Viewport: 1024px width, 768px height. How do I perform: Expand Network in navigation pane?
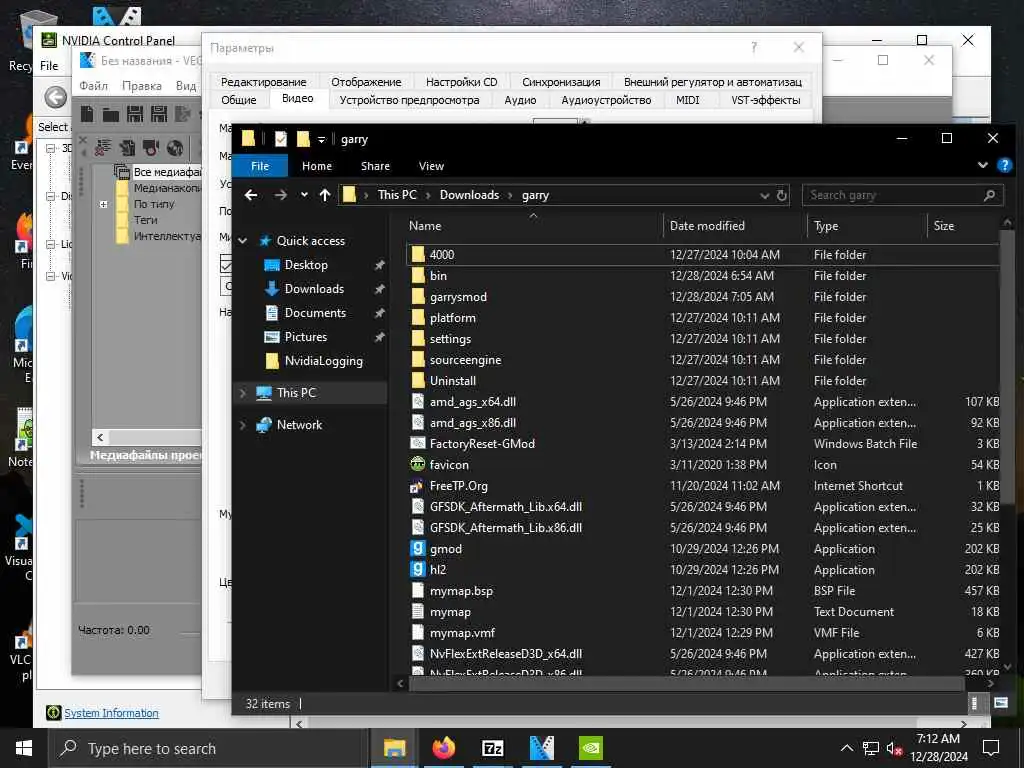(x=243, y=424)
